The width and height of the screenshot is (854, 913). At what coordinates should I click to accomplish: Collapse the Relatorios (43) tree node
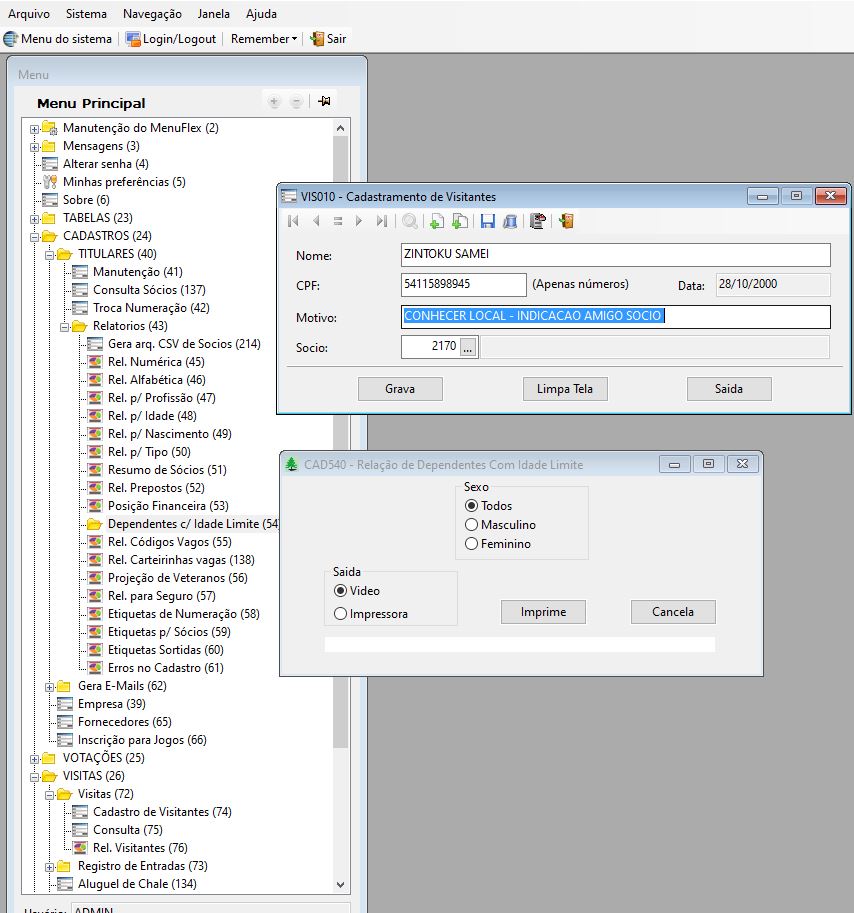pos(65,326)
